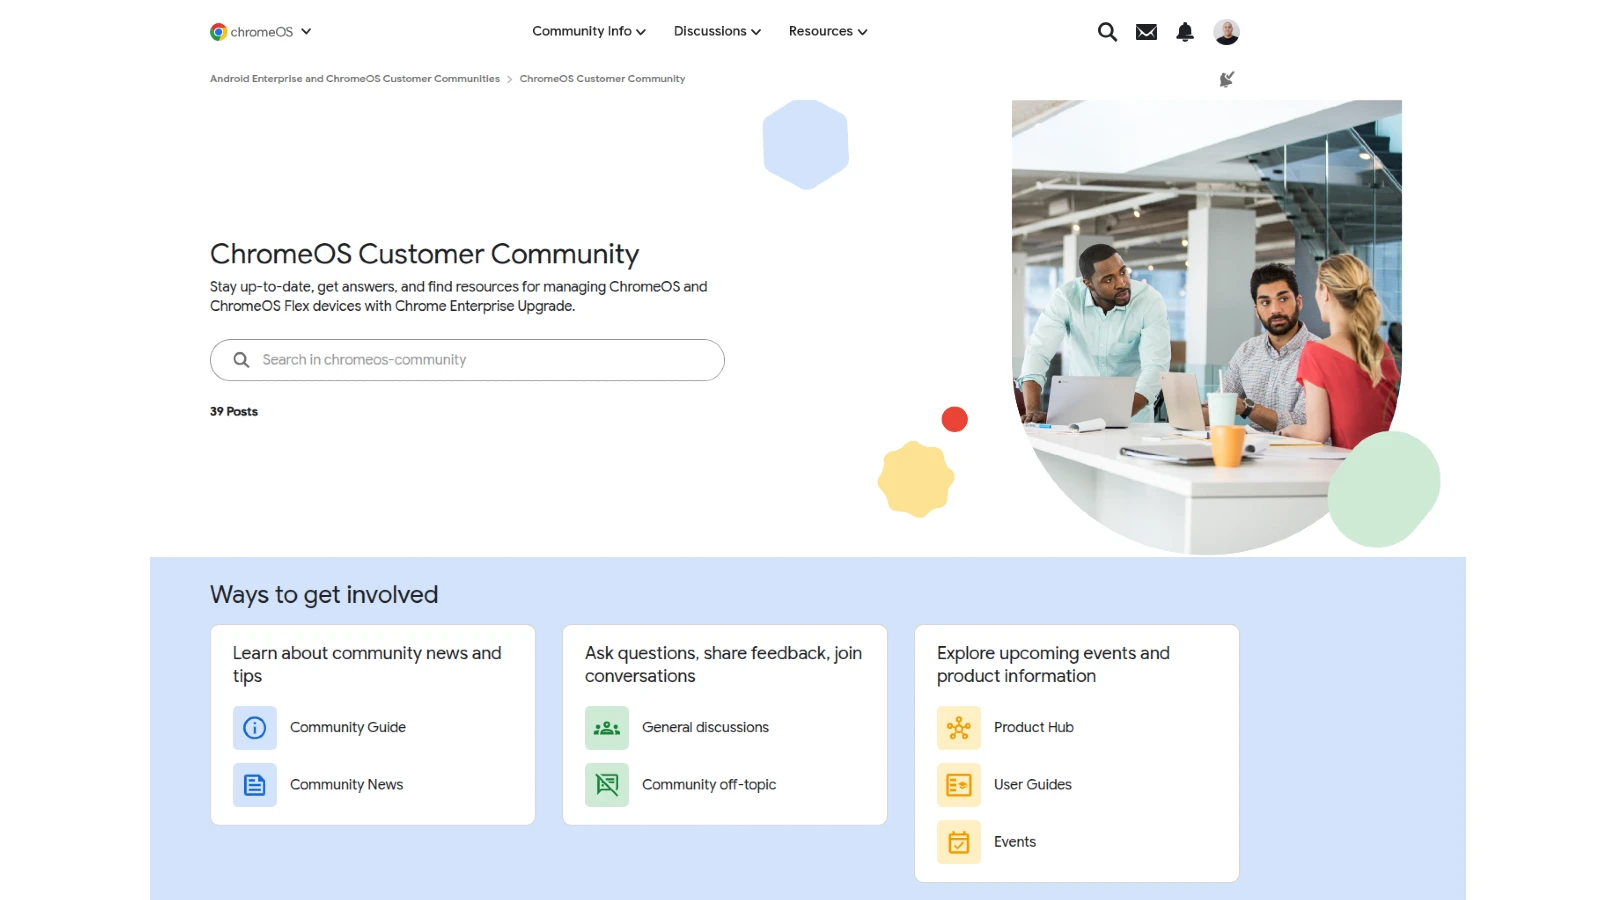Click the magnifier icon inside search field
The width and height of the screenshot is (1600, 900).
241,360
